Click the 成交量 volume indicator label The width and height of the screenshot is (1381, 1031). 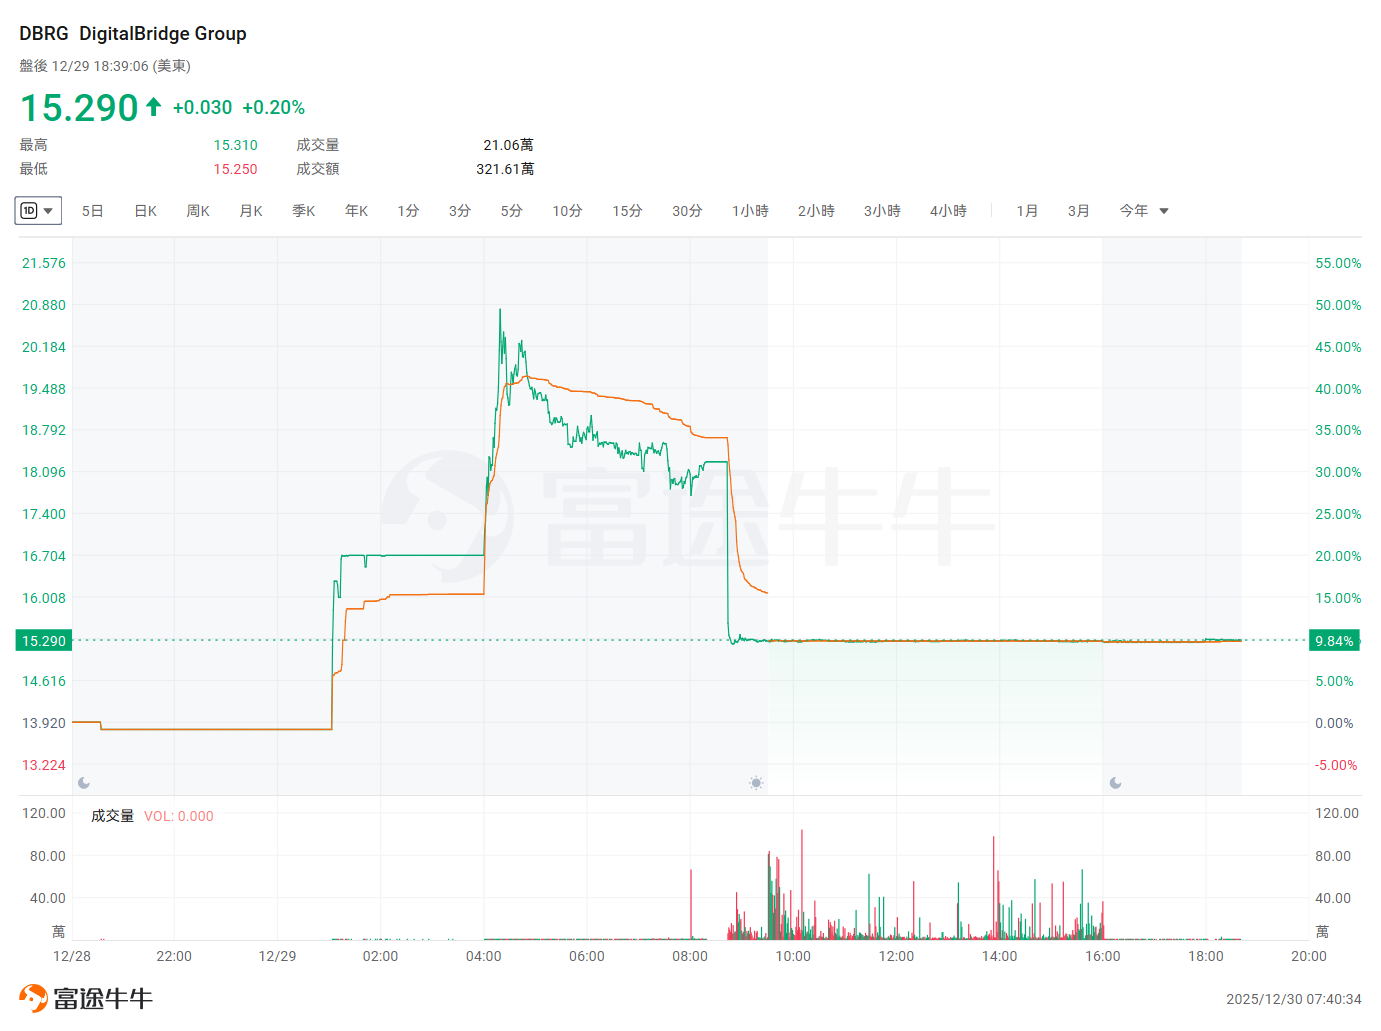[112, 816]
